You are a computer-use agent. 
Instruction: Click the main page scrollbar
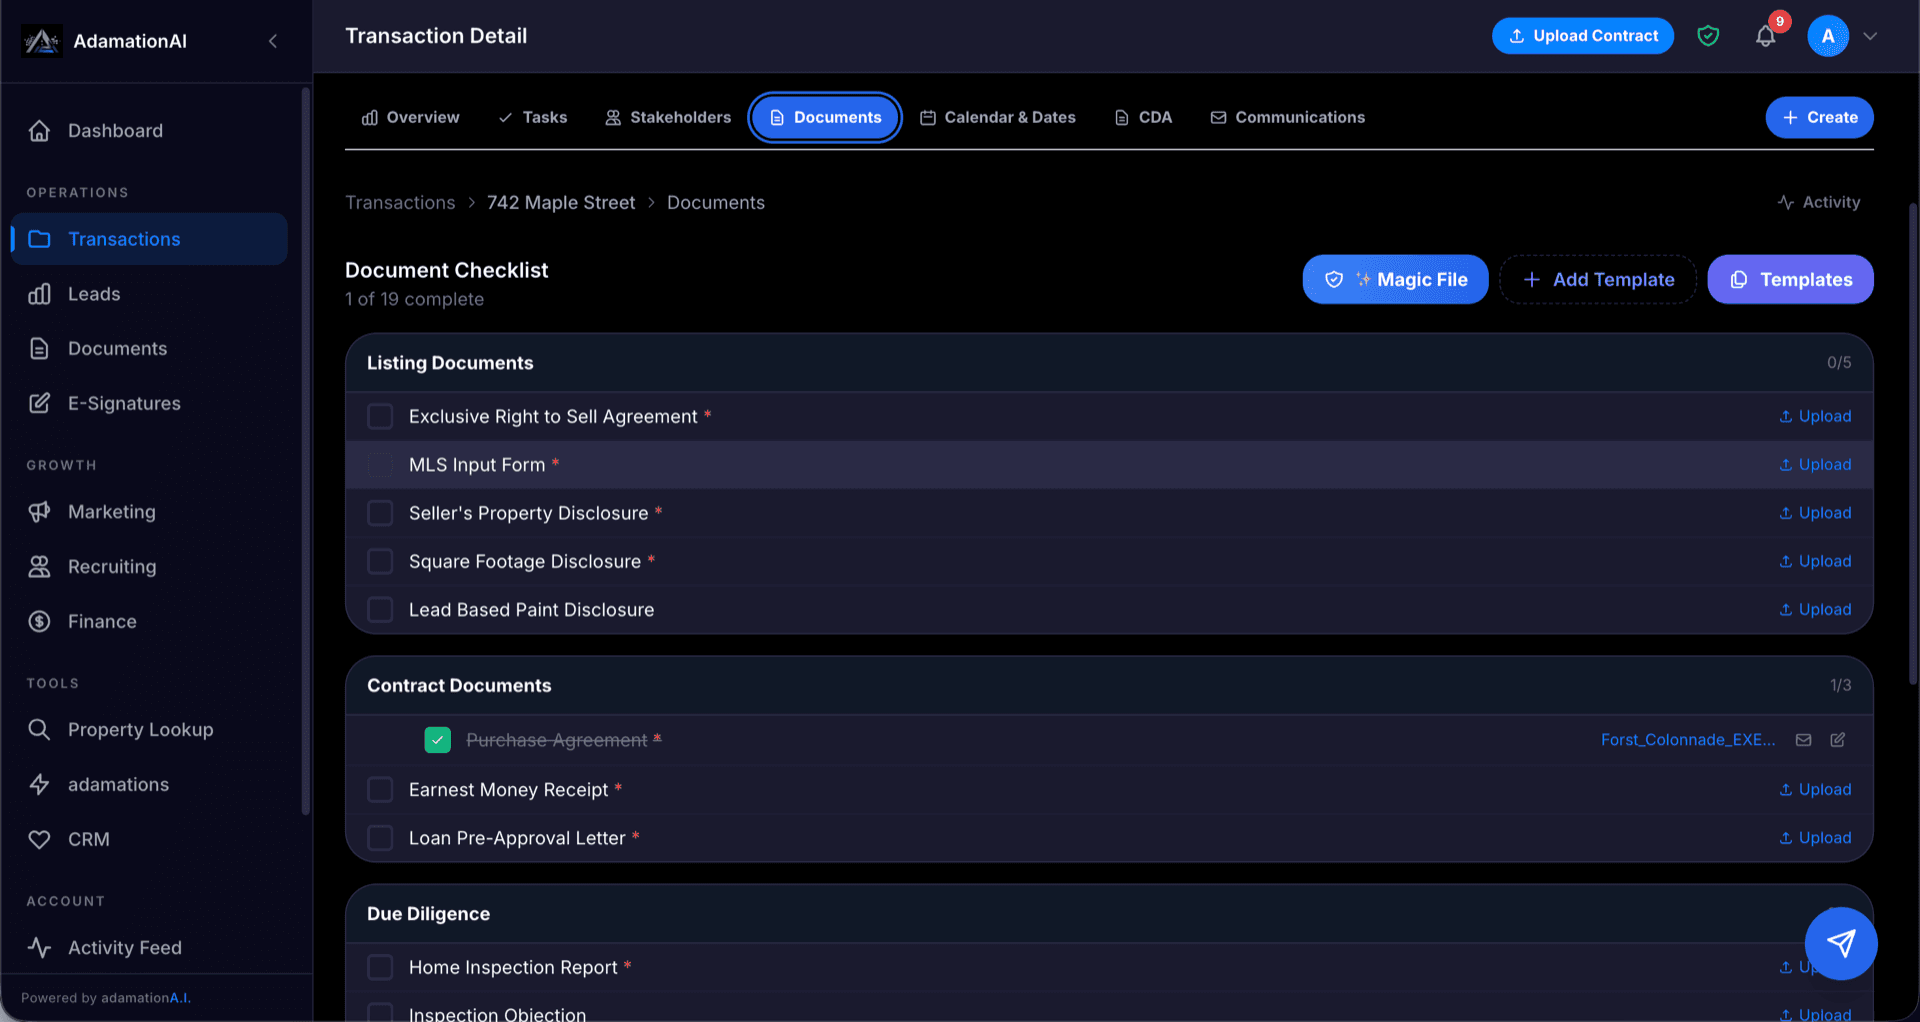tap(1912, 443)
